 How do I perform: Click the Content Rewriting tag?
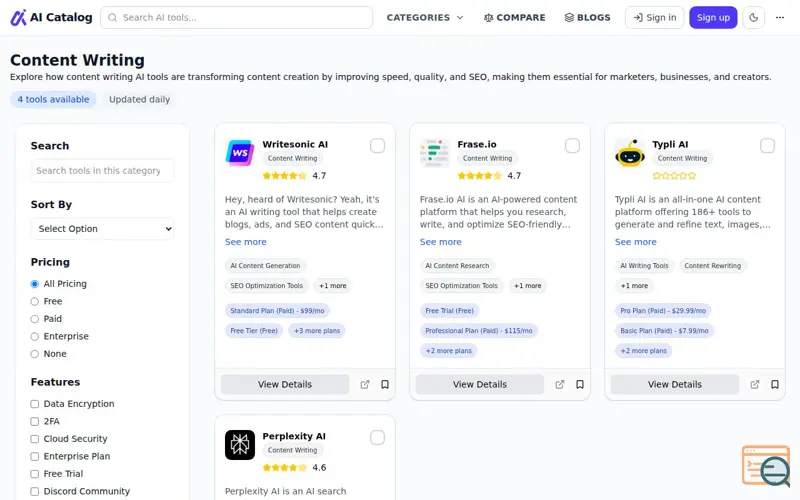coord(712,265)
